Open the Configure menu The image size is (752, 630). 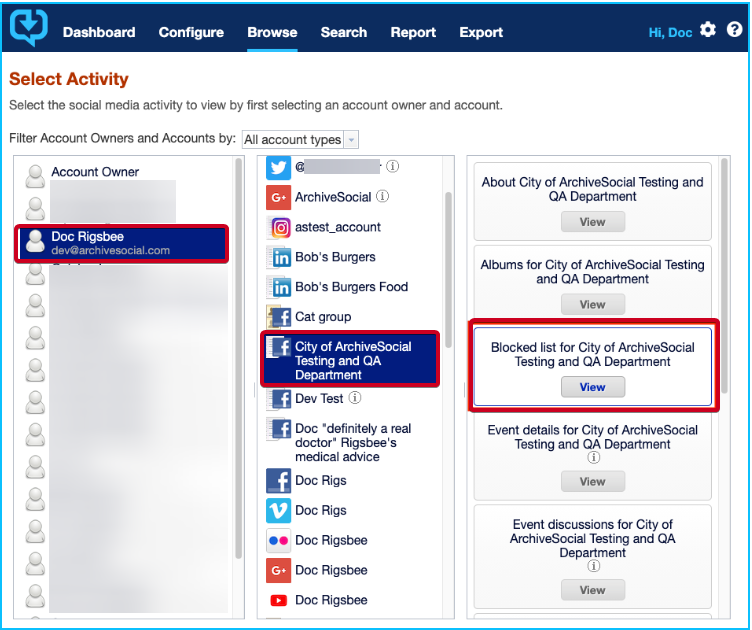pyautogui.click(x=191, y=32)
